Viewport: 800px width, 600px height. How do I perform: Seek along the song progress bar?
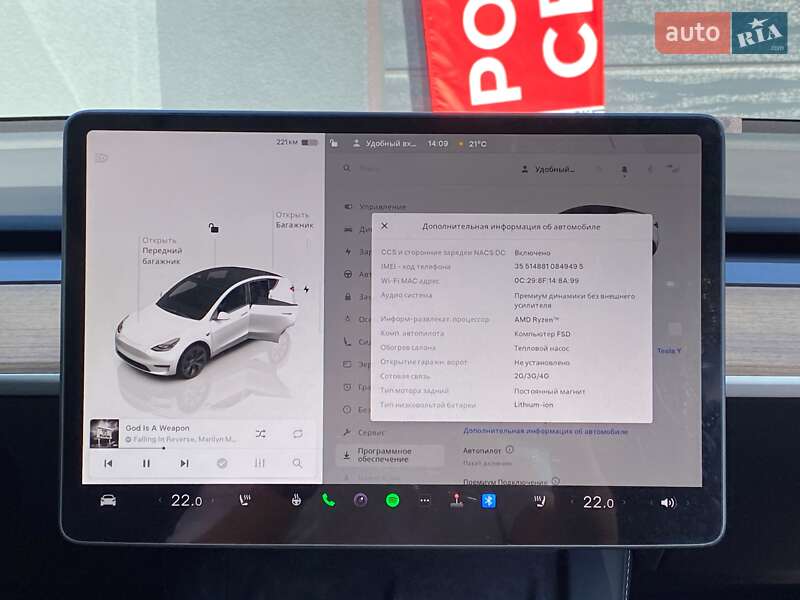click(x=202, y=448)
